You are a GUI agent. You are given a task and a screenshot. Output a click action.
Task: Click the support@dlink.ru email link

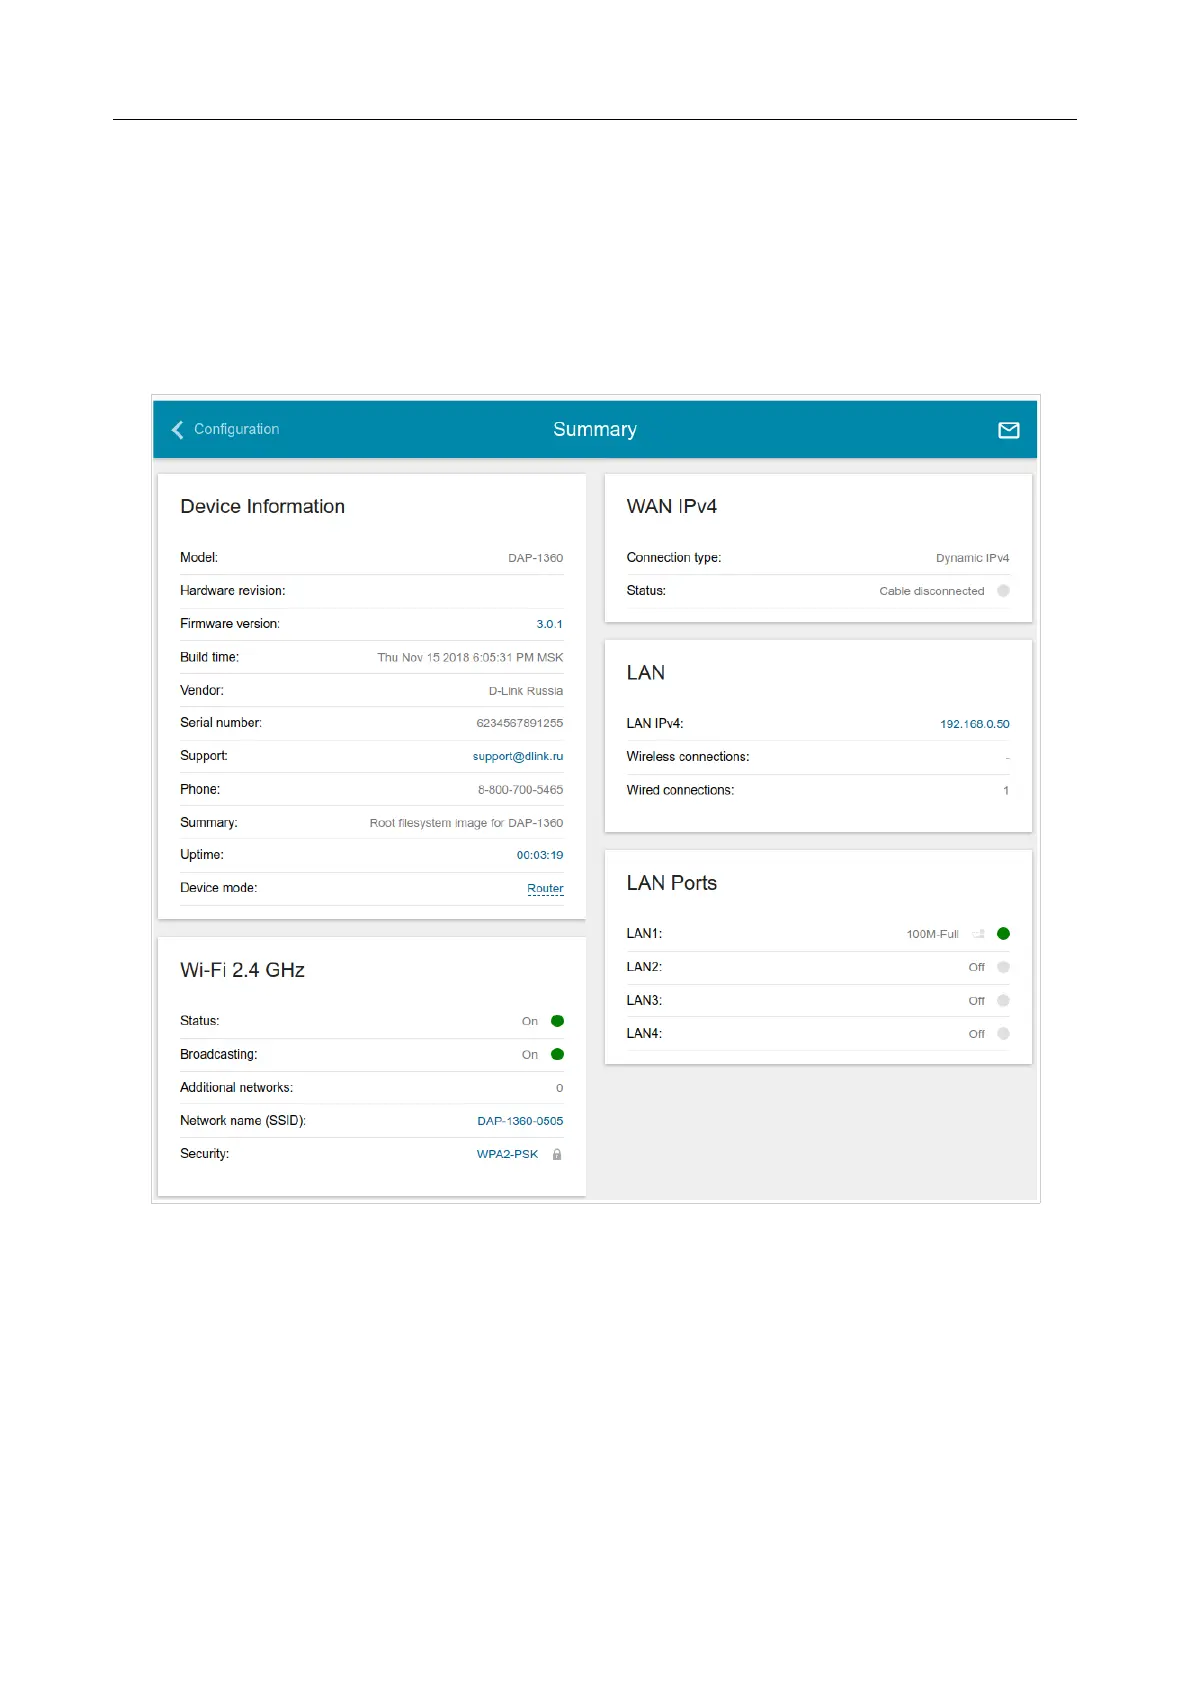[x=518, y=757]
